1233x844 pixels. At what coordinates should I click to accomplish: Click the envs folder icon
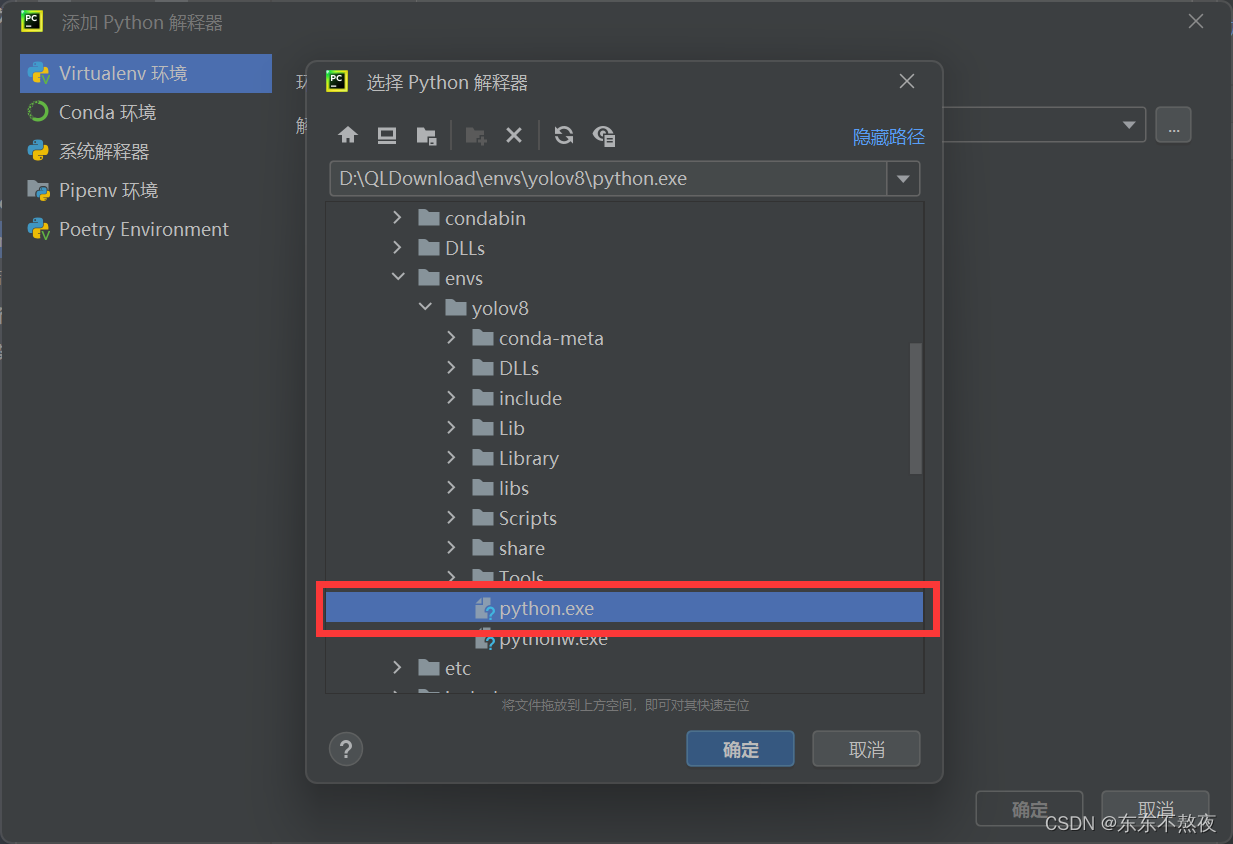[x=429, y=278]
